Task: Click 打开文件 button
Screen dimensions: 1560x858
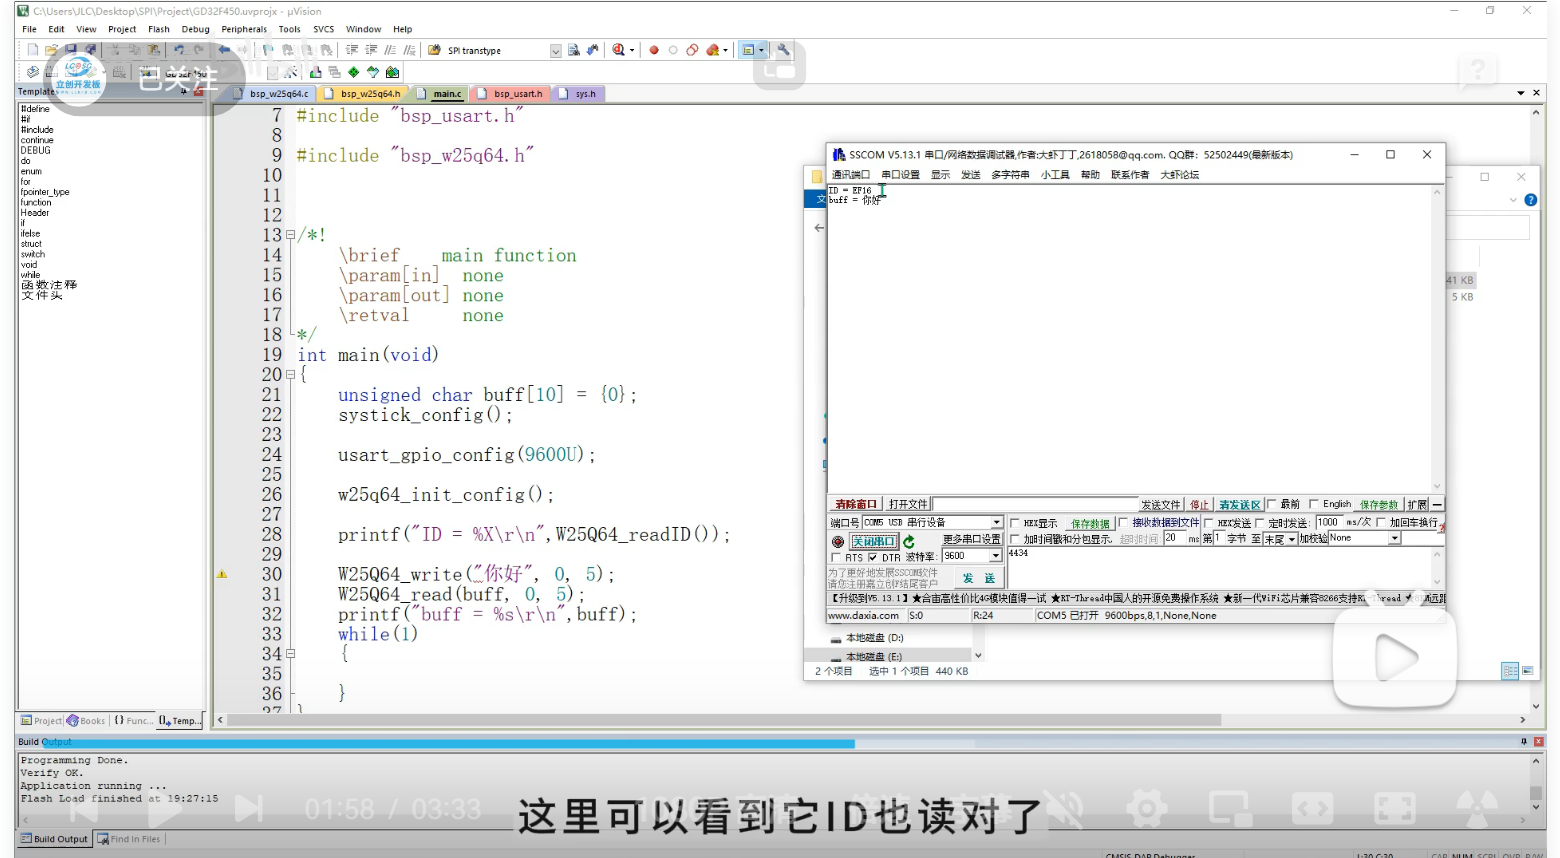Action: [x=909, y=504]
